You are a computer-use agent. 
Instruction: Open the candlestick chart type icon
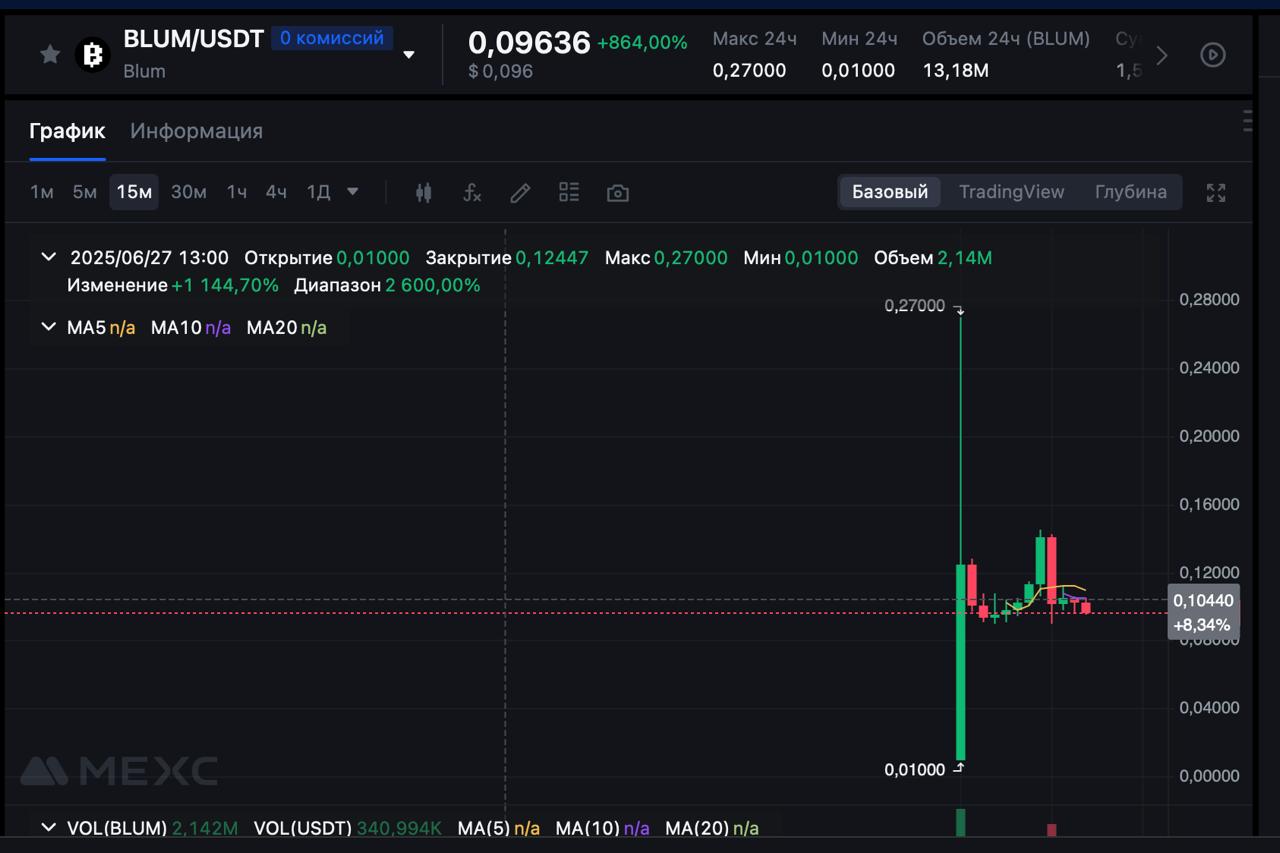pyautogui.click(x=423, y=193)
